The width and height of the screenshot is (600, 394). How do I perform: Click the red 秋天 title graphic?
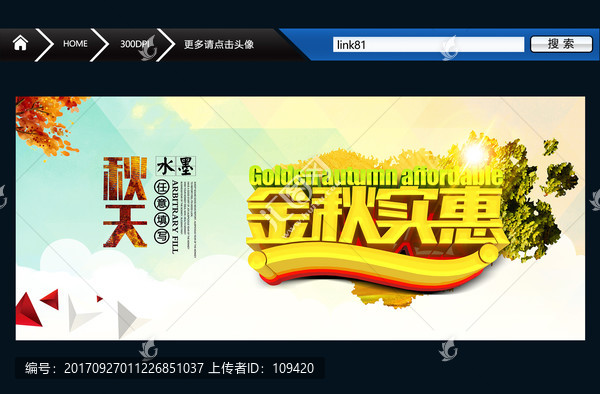pyautogui.click(x=125, y=202)
